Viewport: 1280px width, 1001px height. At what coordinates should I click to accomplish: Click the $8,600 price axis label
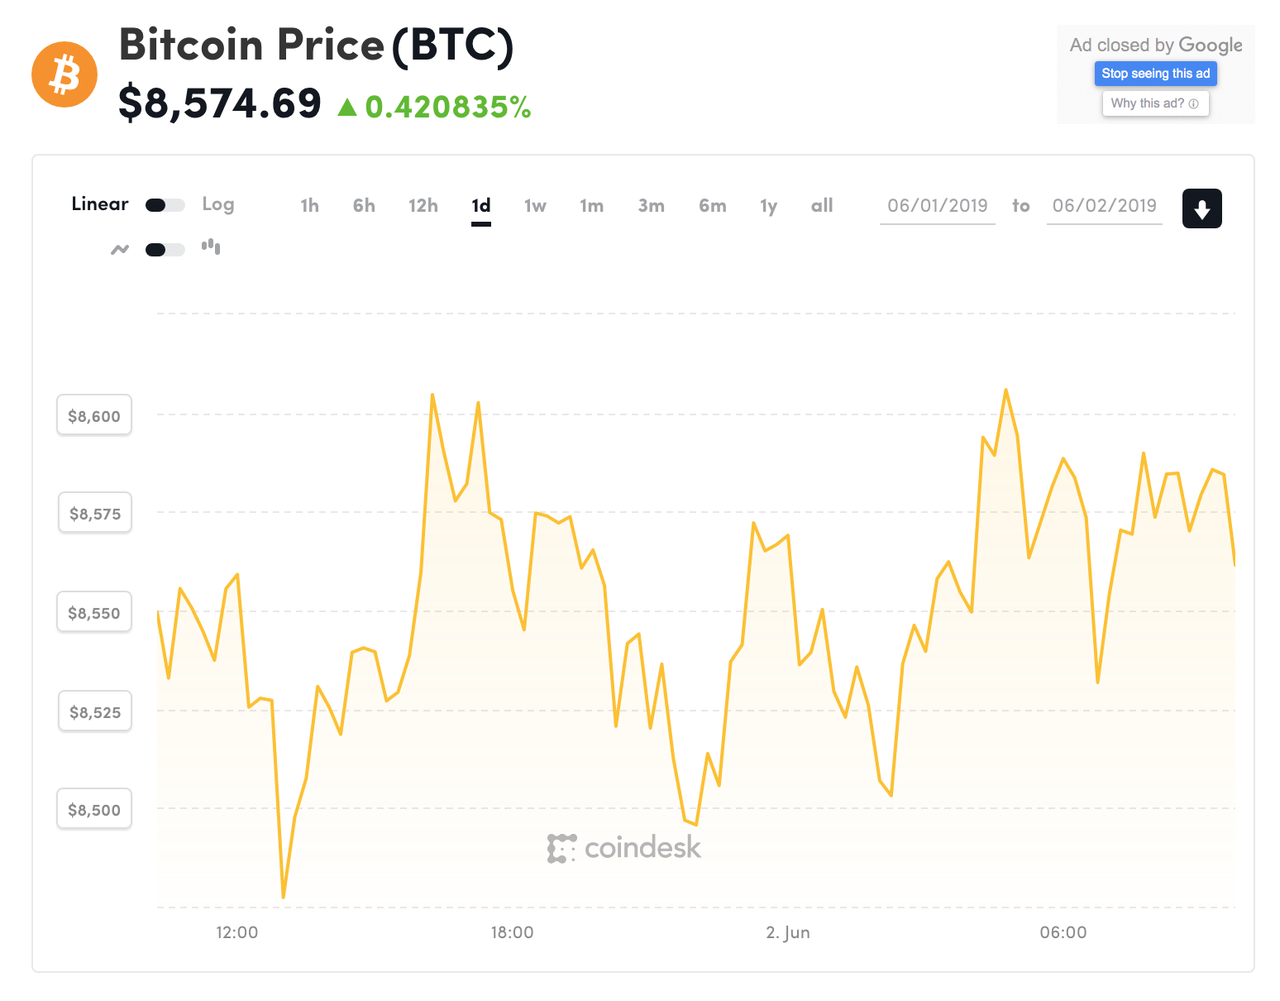pos(94,414)
